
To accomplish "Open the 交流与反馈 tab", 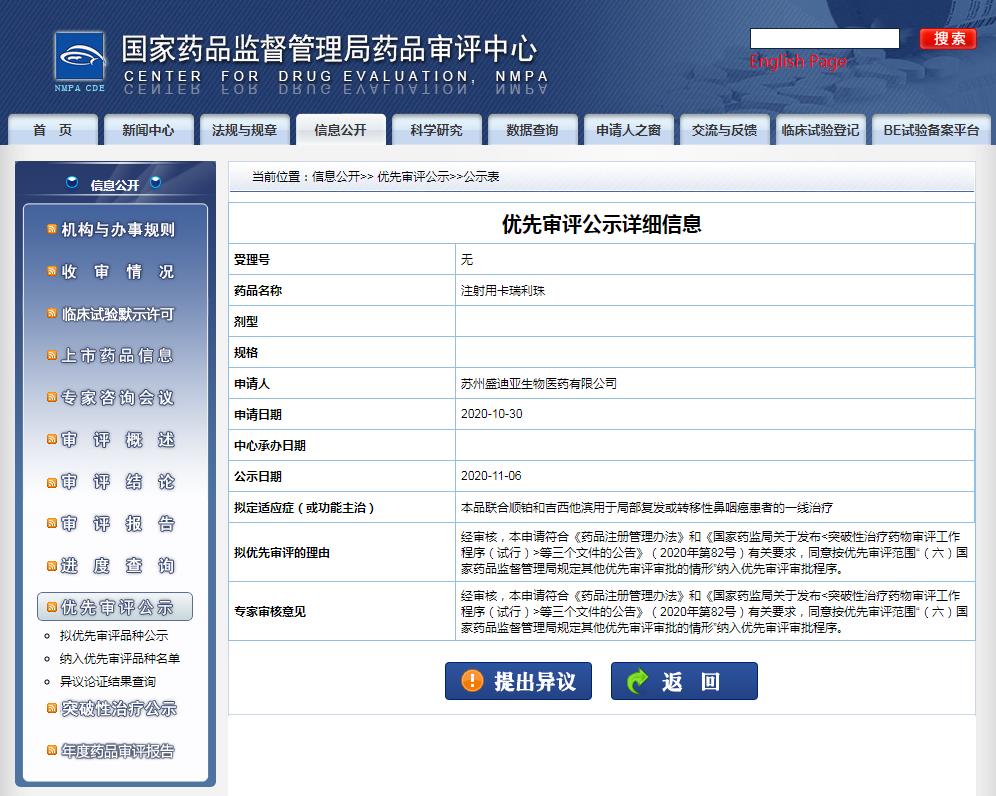I will (x=724, y=130).
